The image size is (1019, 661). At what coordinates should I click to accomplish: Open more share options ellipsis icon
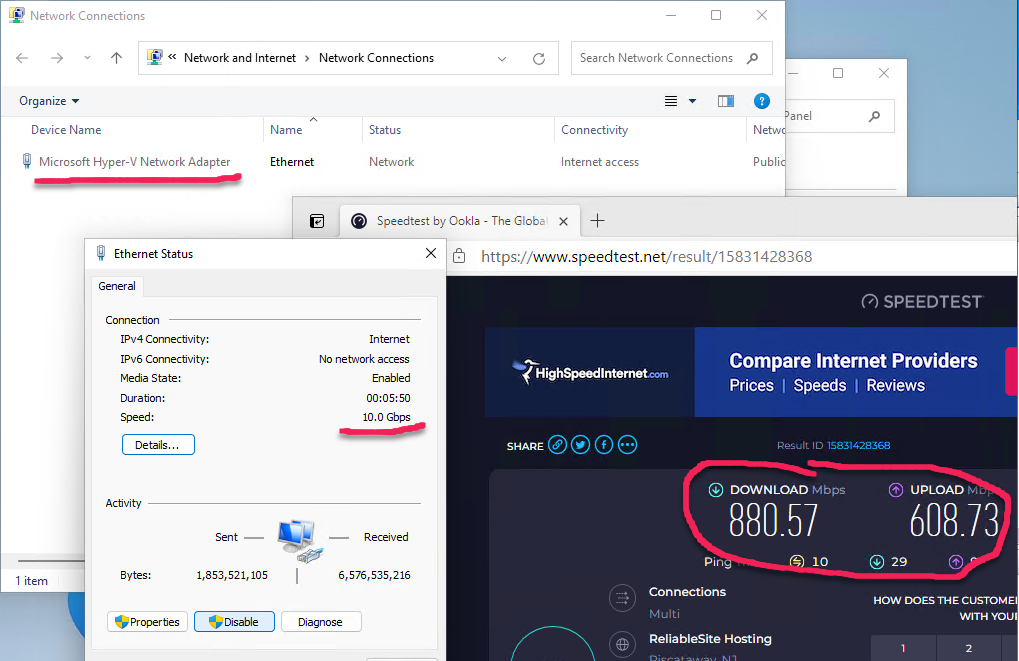tap(628, 445)
